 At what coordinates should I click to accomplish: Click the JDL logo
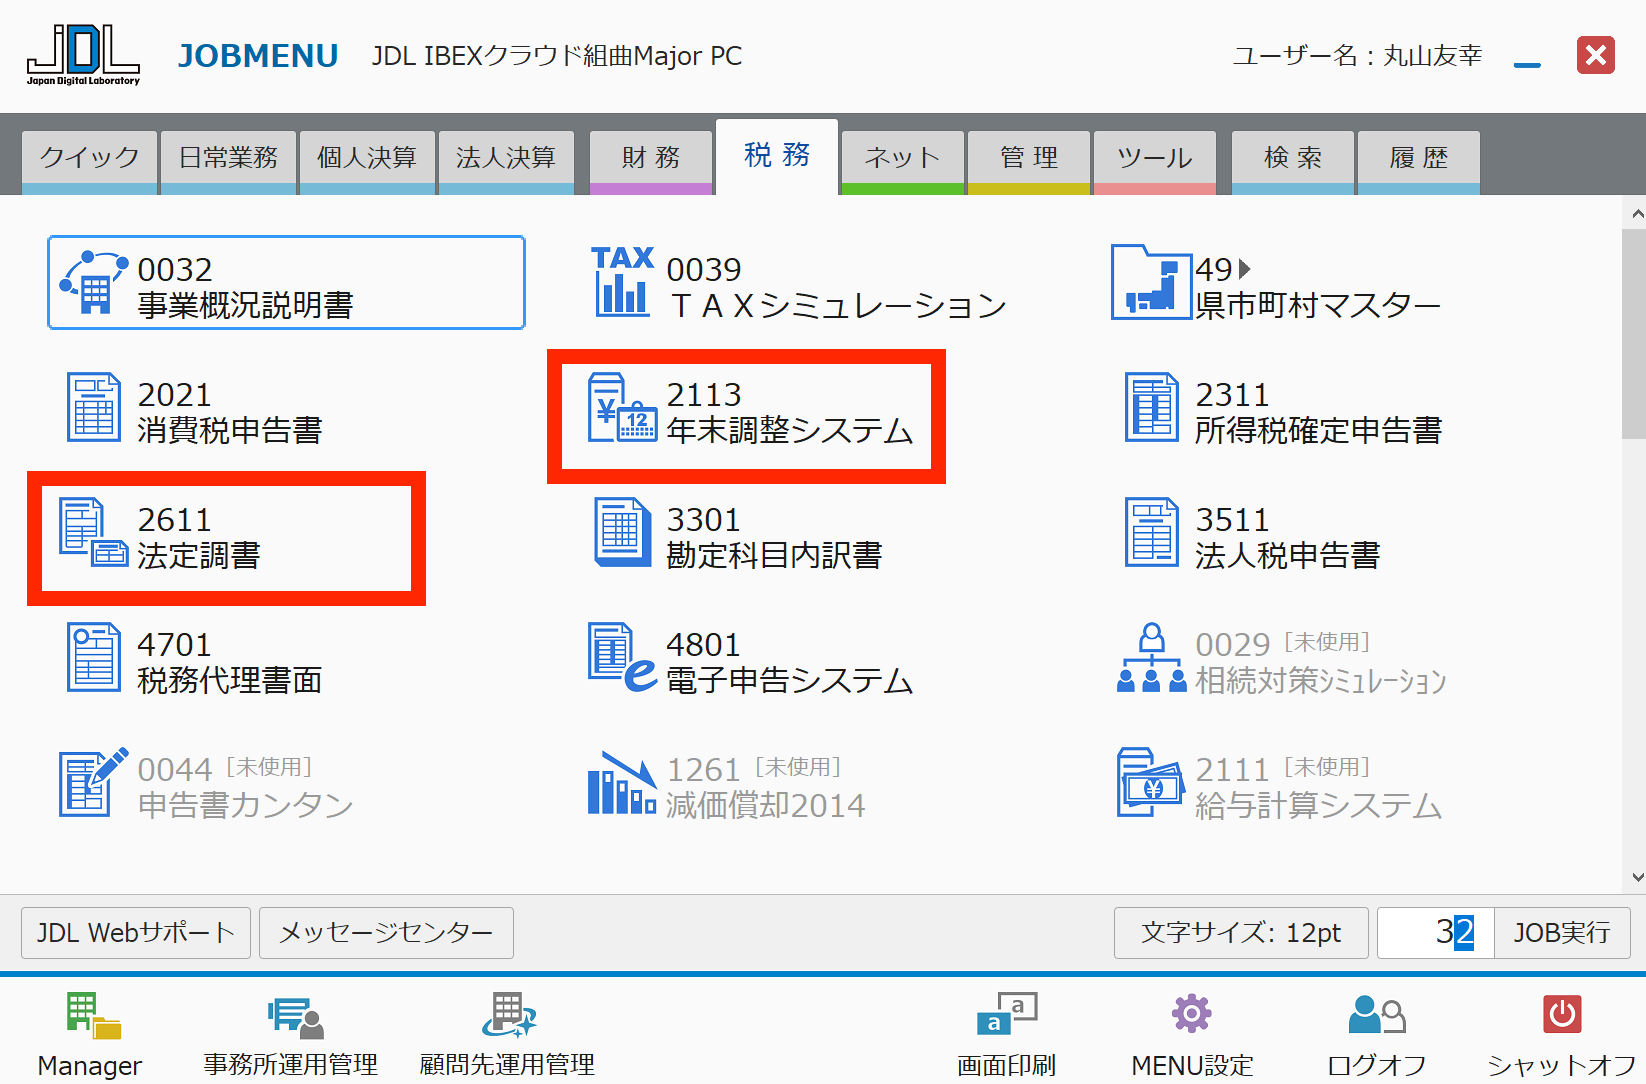pos(83,55)
